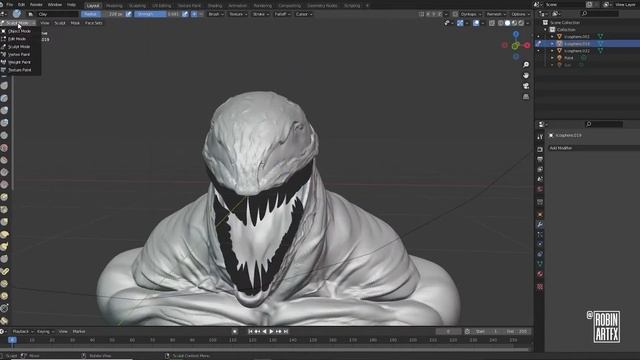Toggle viewport overlays button
Screen dimensions: 640x360
(476, 23)
